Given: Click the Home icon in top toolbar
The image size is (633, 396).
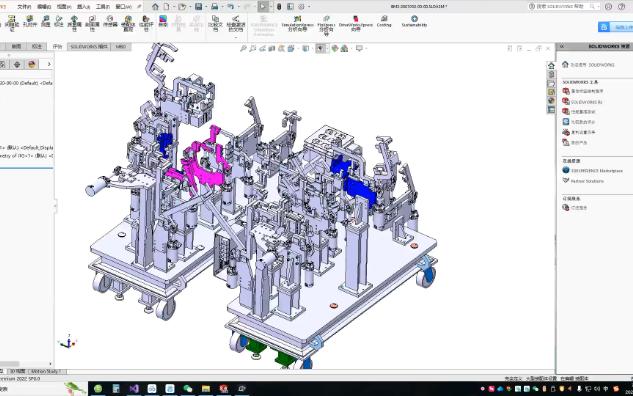Looking at the screenshot, I should pos(155,6).
